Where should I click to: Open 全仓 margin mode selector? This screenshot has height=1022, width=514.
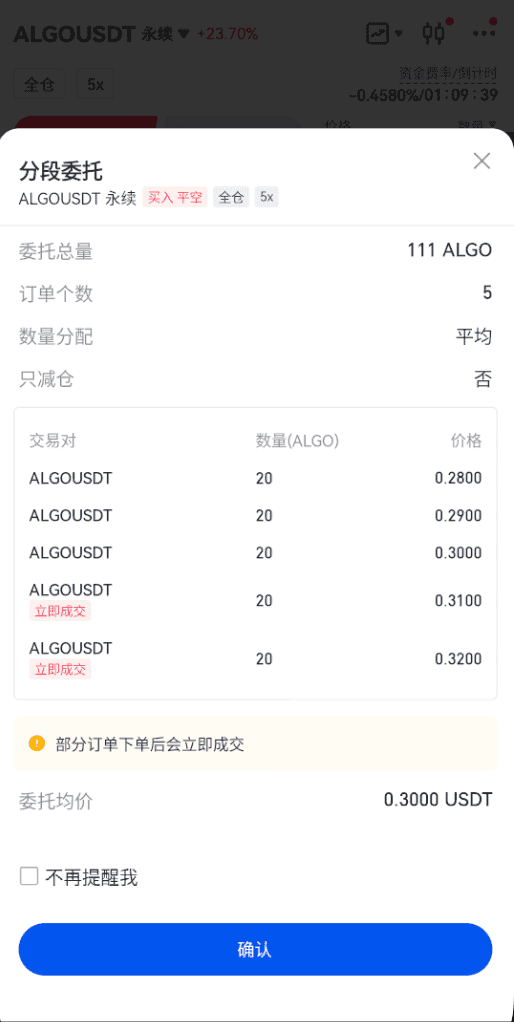click(40, 85)
